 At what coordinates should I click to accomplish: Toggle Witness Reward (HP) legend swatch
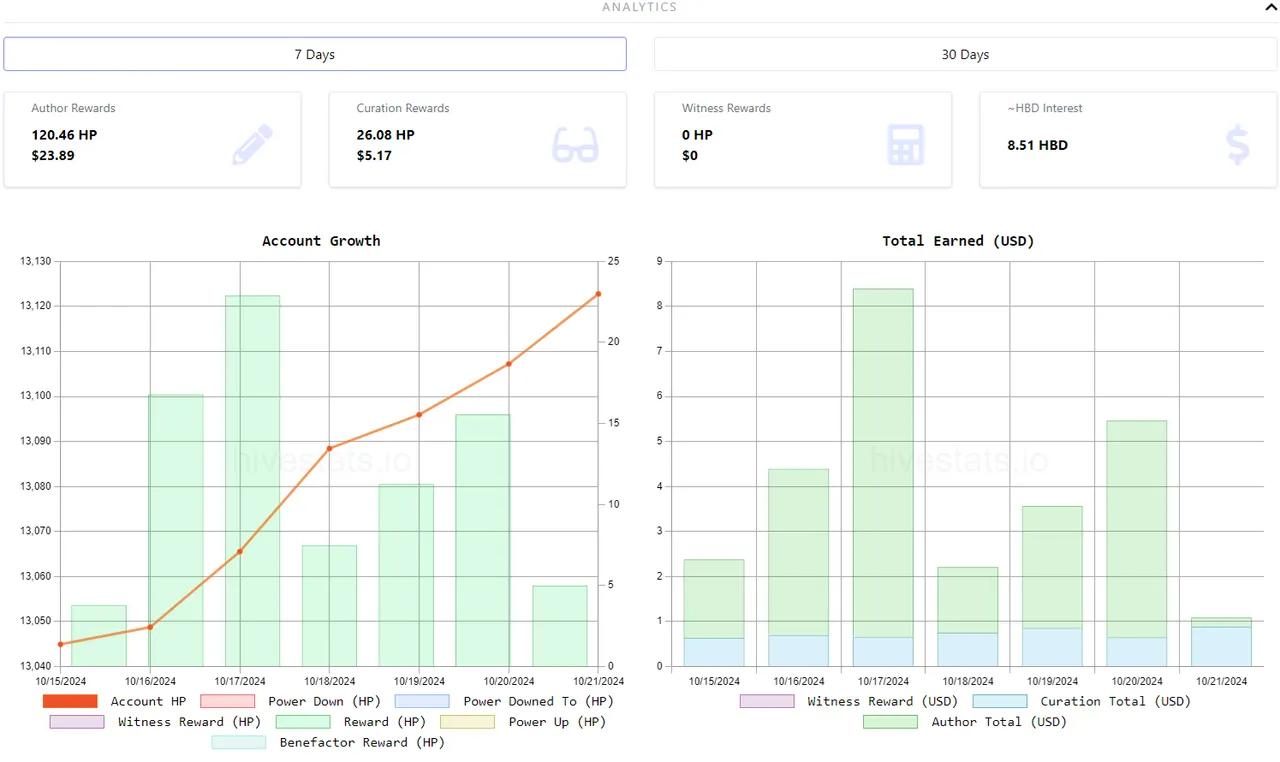point(77,721)
